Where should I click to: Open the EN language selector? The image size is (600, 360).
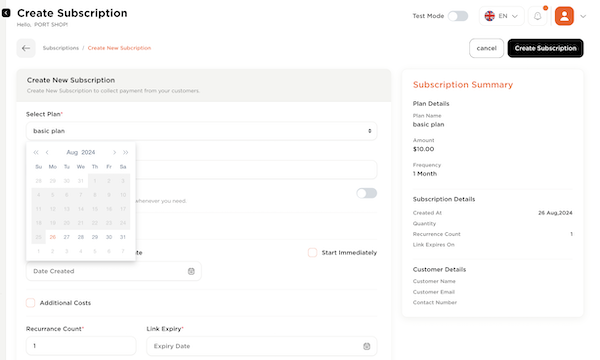coord(502,16)
